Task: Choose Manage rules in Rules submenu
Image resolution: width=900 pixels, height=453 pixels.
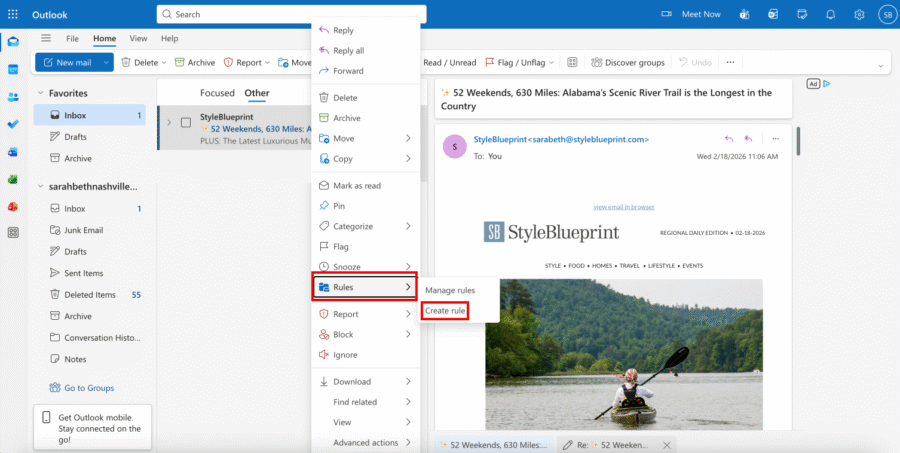Action: [450, 290]
